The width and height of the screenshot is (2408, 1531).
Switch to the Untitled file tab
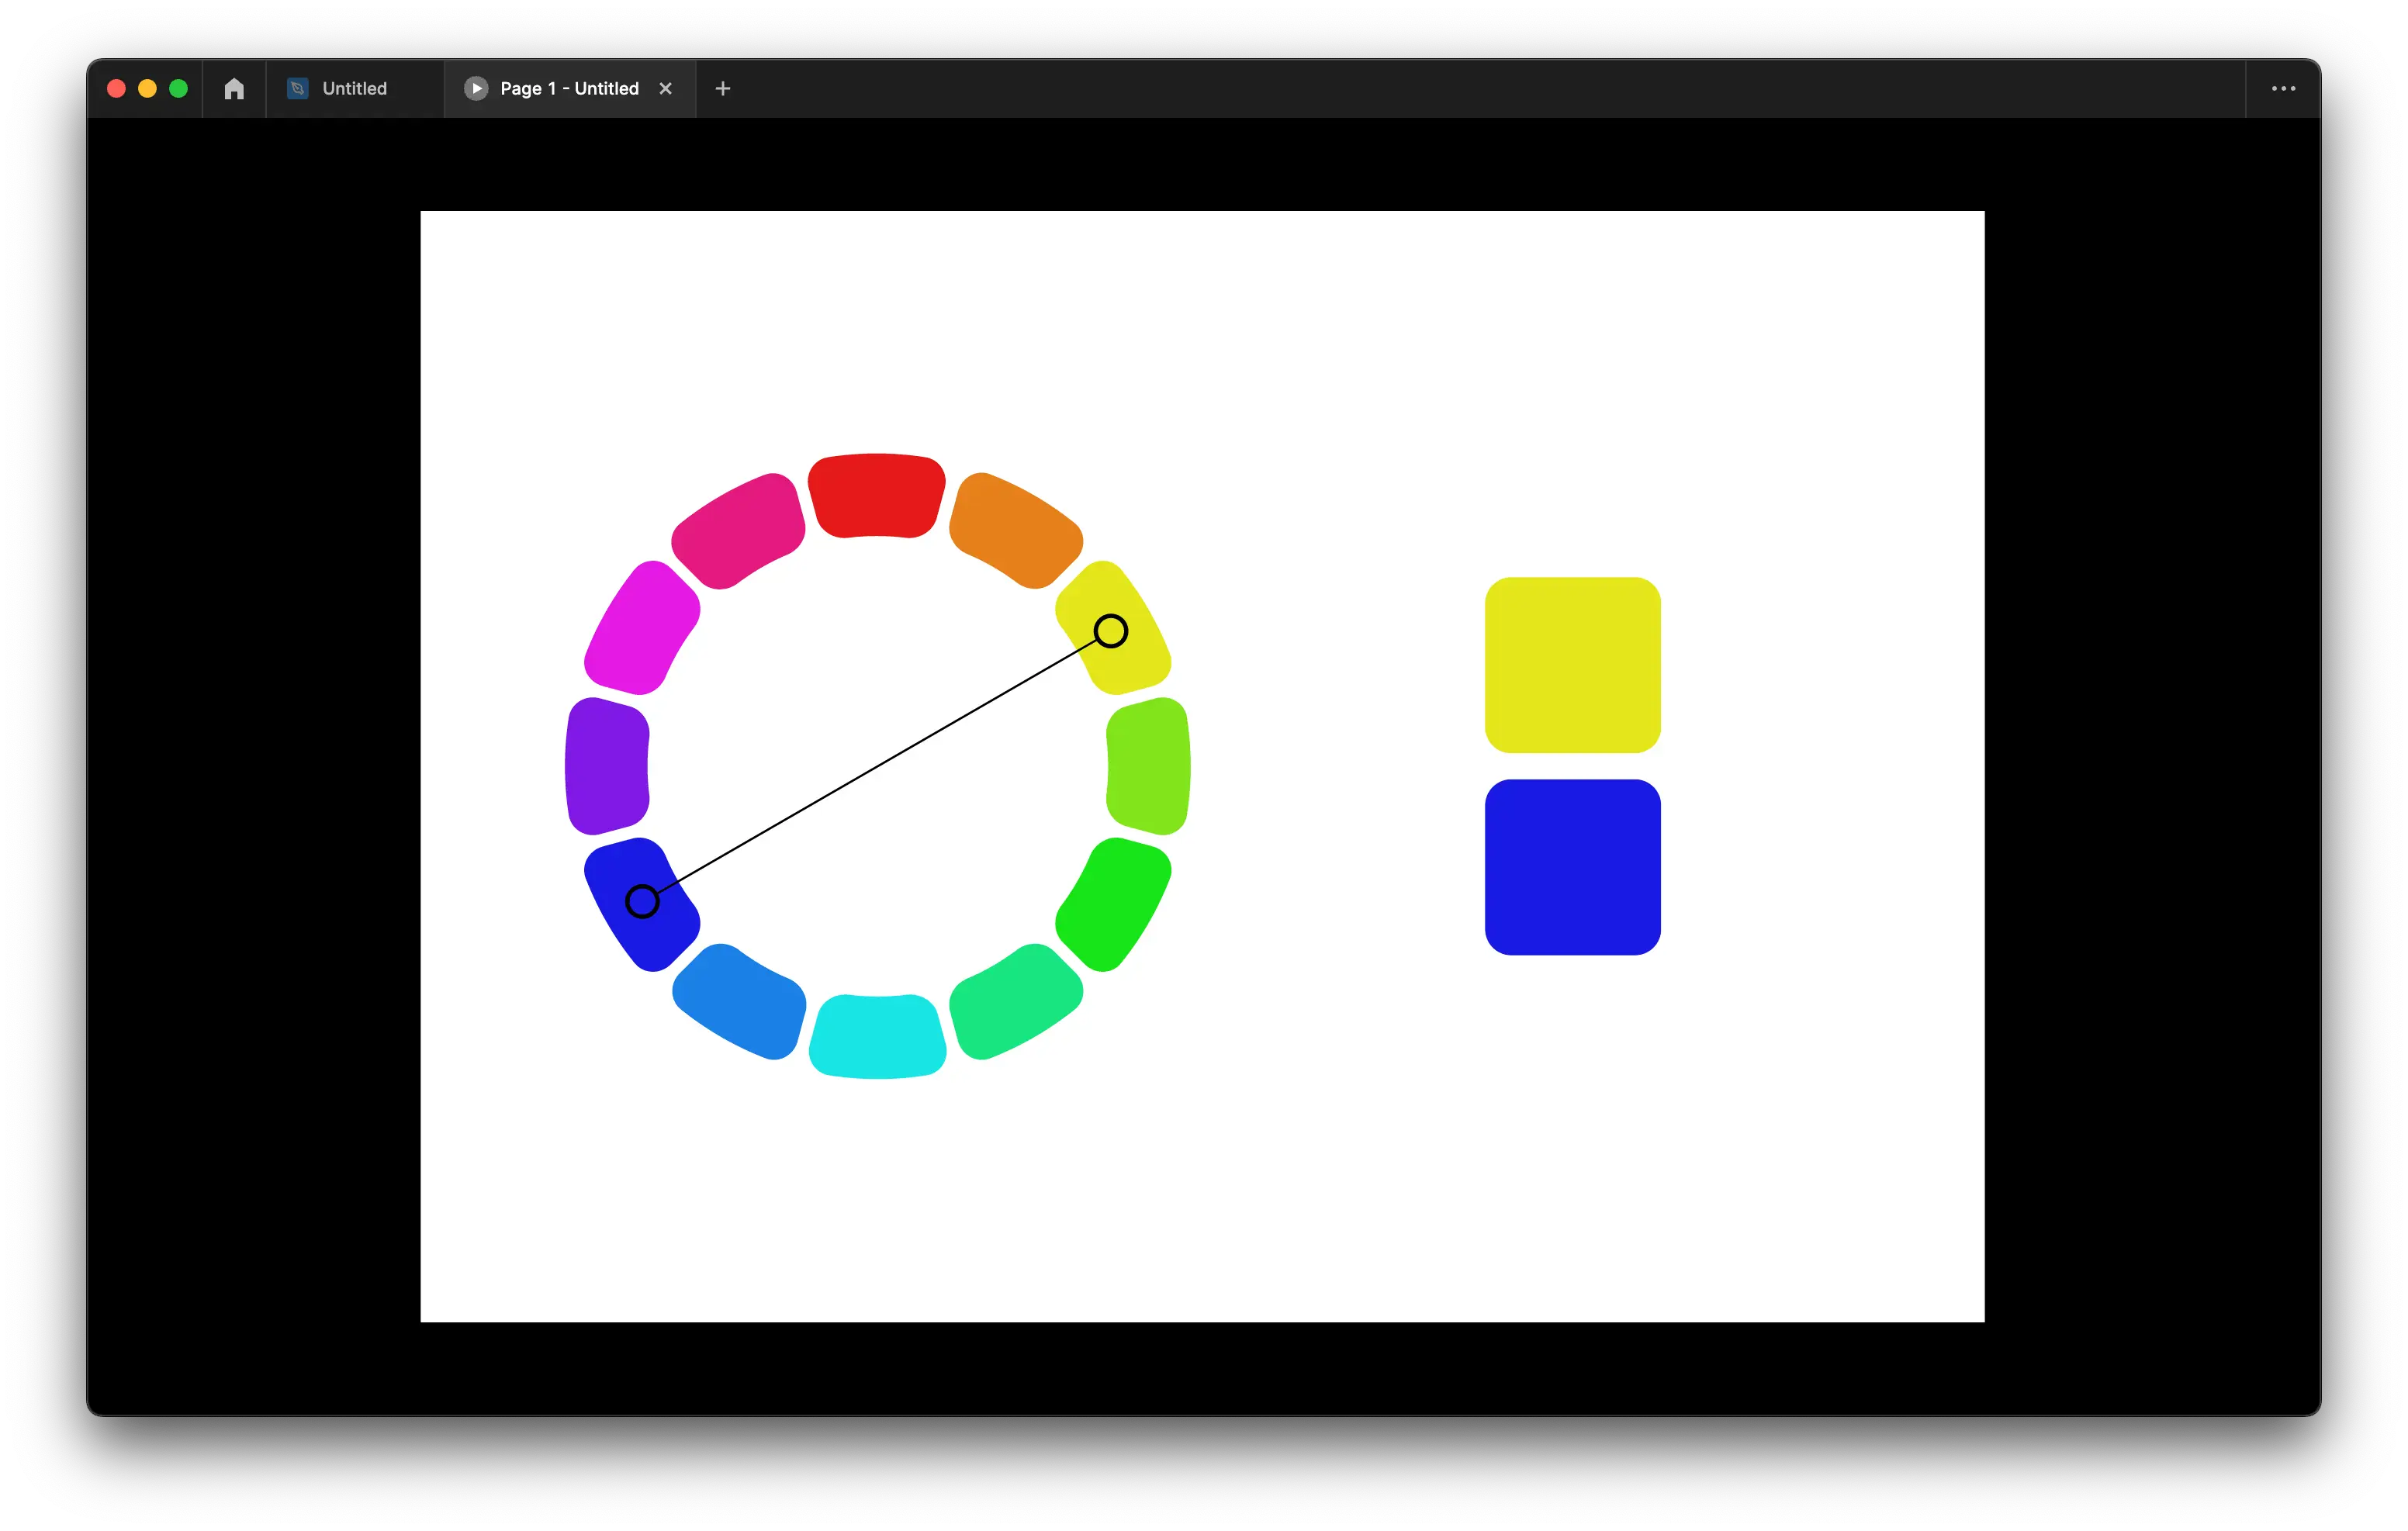point(354,89)
